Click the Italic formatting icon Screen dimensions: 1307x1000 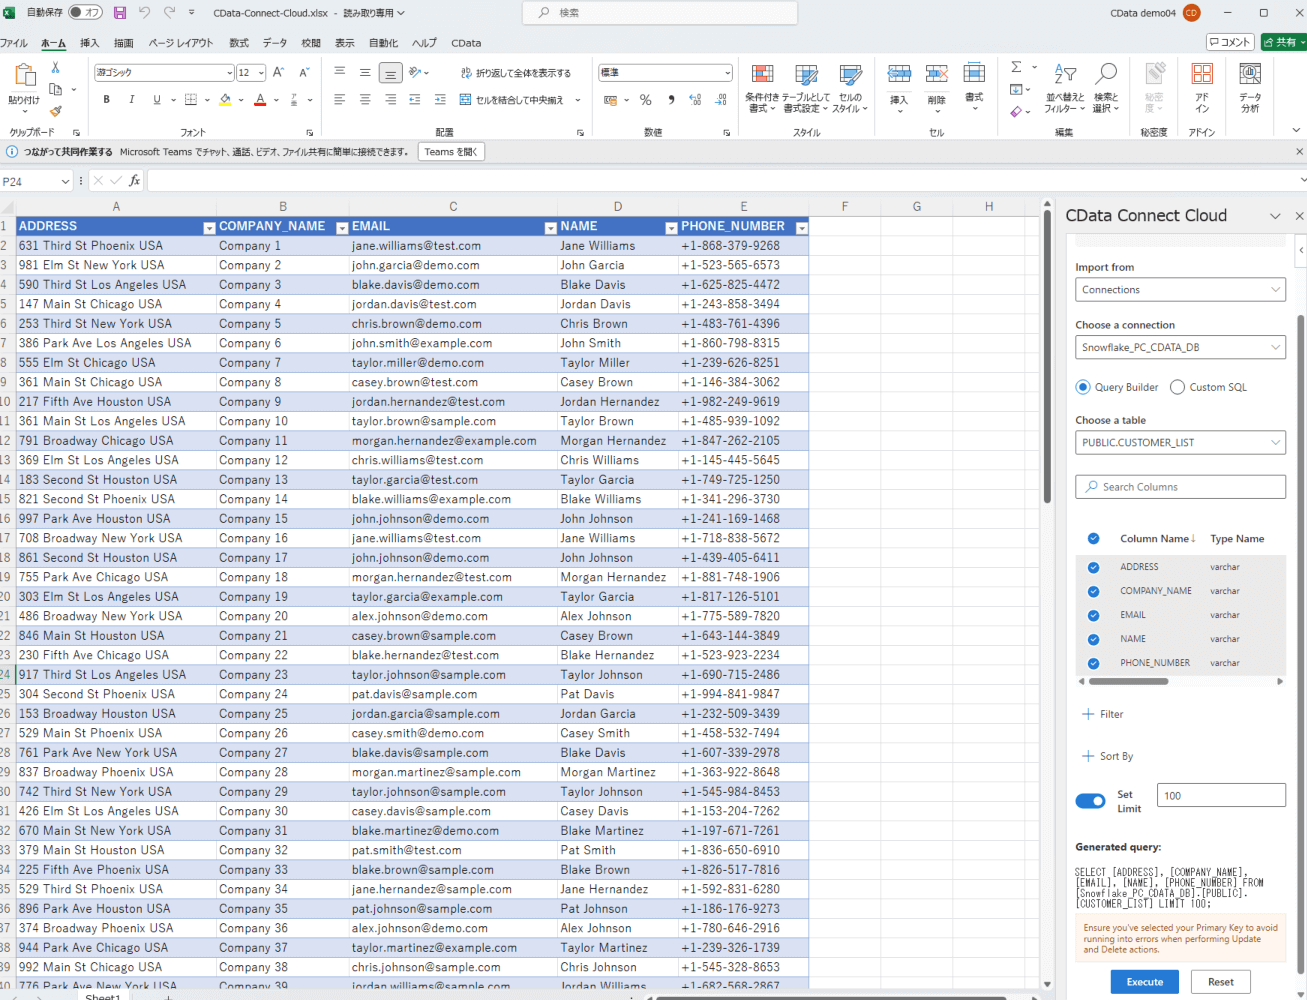tap(132, 100)
